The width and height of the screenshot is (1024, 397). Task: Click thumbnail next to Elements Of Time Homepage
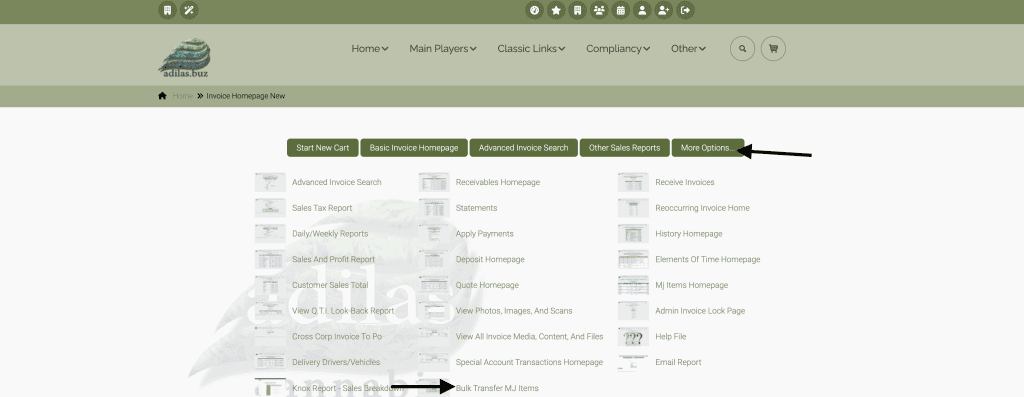coord(633,259)
